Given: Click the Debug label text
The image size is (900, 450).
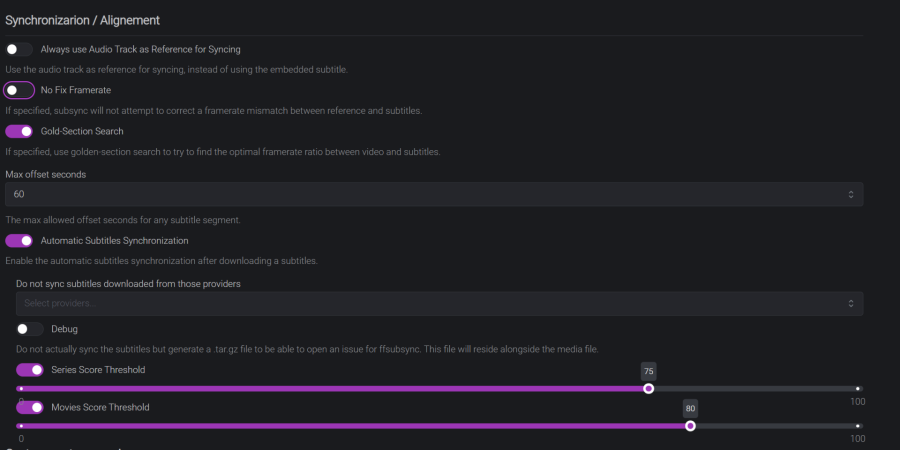Looking at the screenshot, I should coord(64,329).
